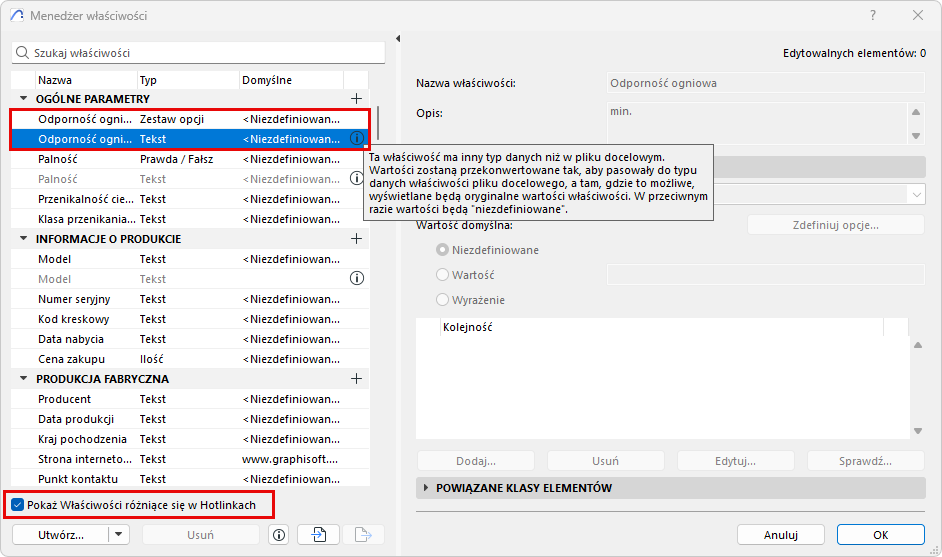
Task: Open the data type dropdown on right panel
Action: 917,195
